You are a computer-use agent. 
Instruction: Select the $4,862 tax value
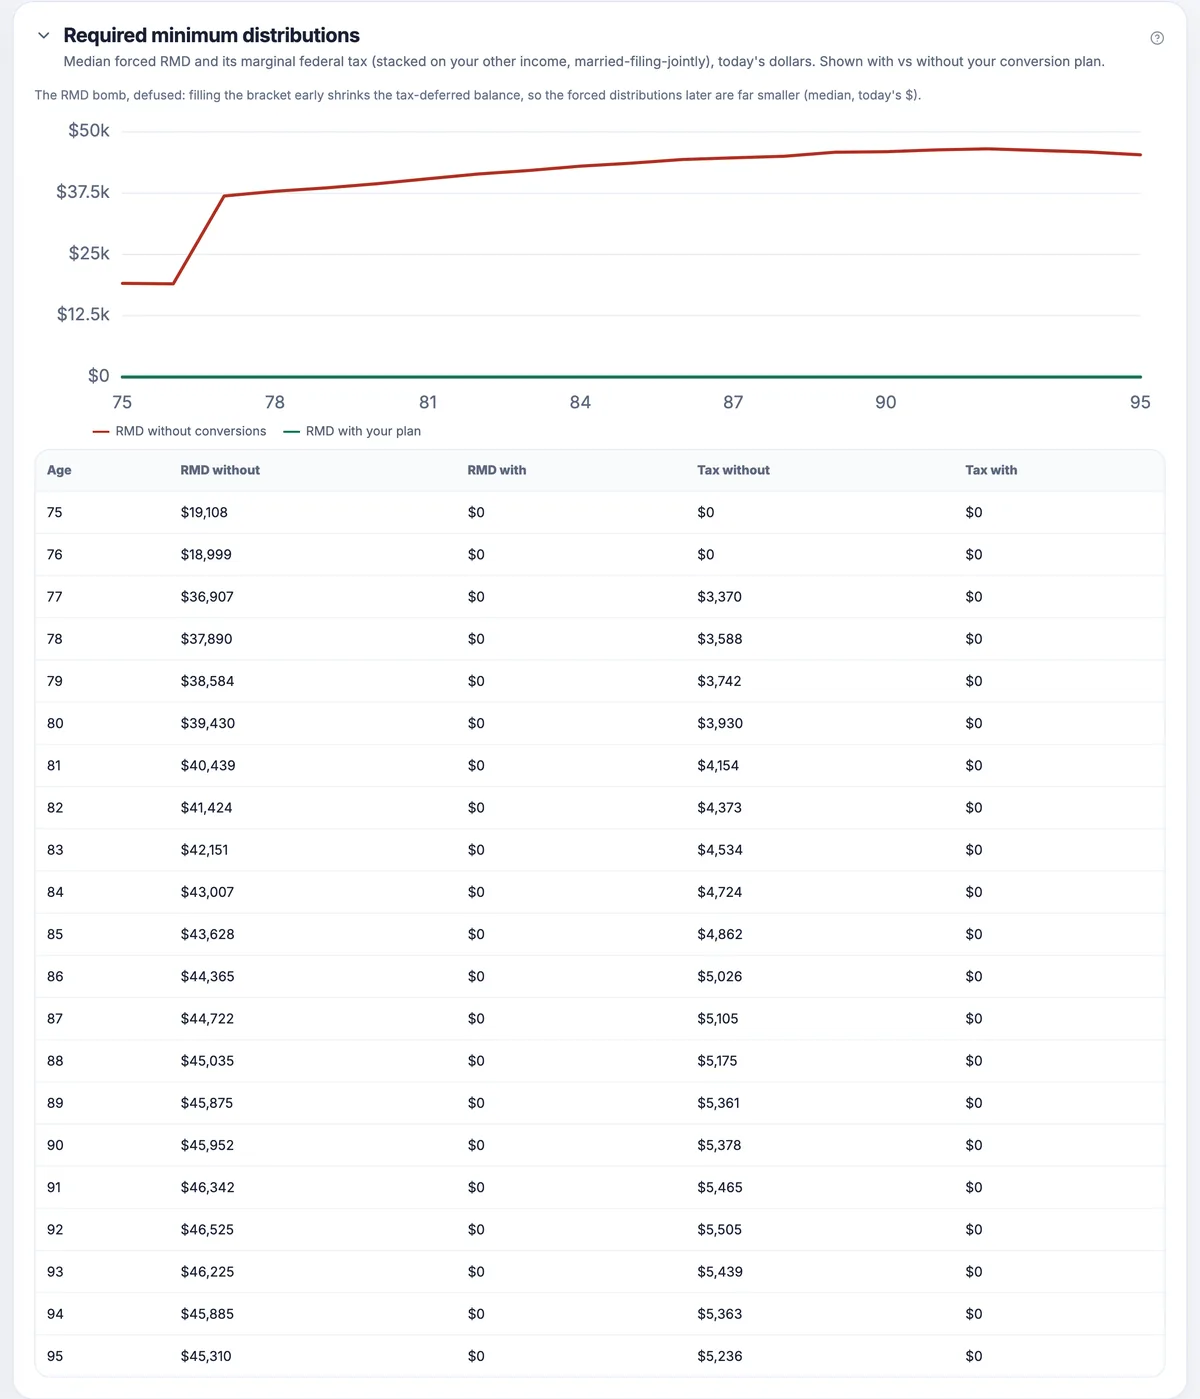[720, 934]
